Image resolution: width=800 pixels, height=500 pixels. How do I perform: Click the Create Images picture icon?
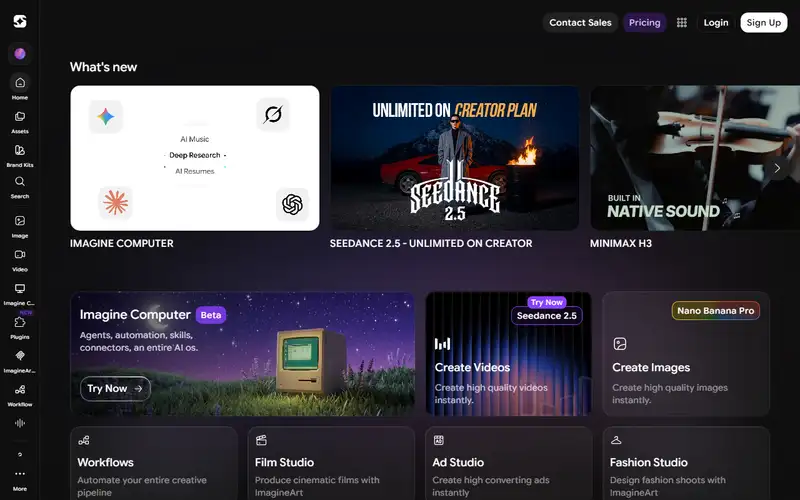pyautogui.click(x=620, y=344)
